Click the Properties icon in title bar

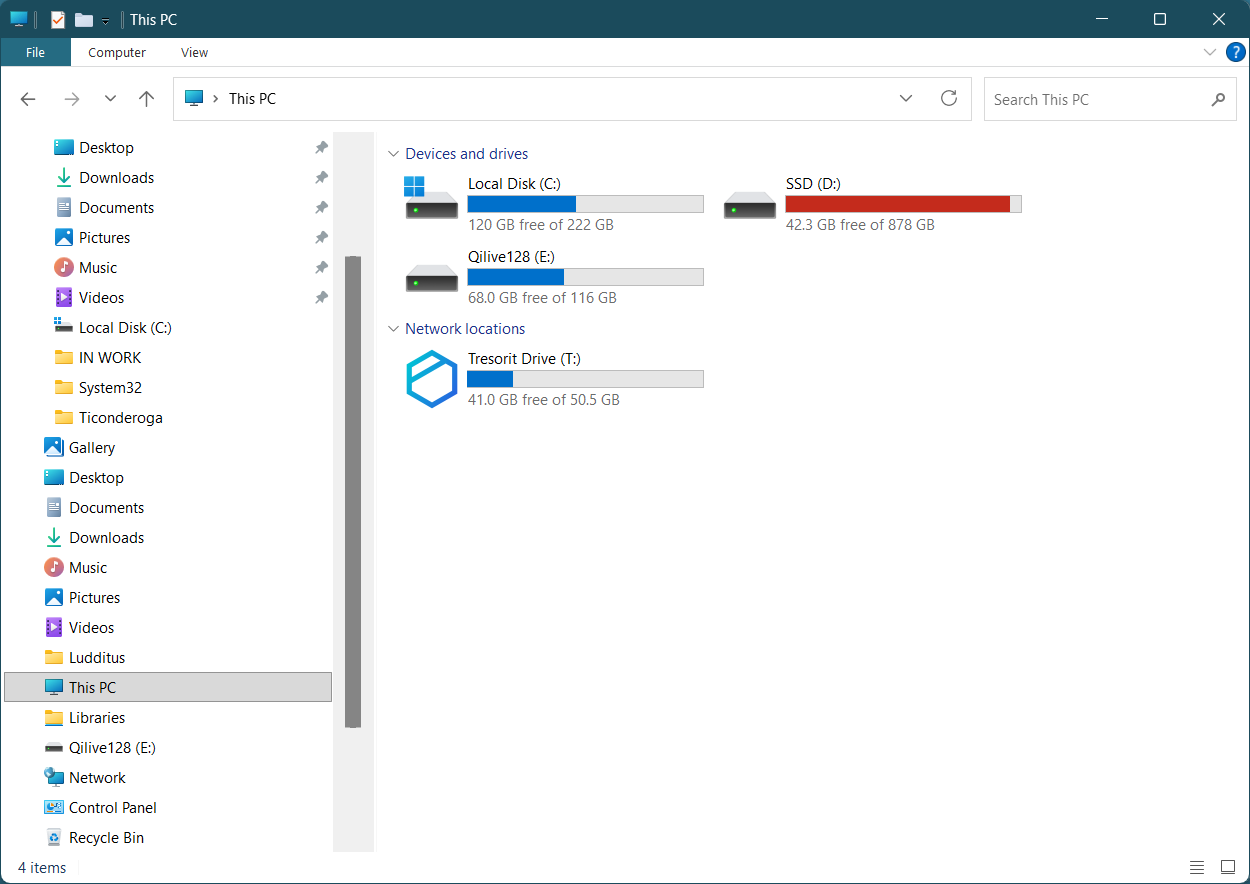[57, 19]
